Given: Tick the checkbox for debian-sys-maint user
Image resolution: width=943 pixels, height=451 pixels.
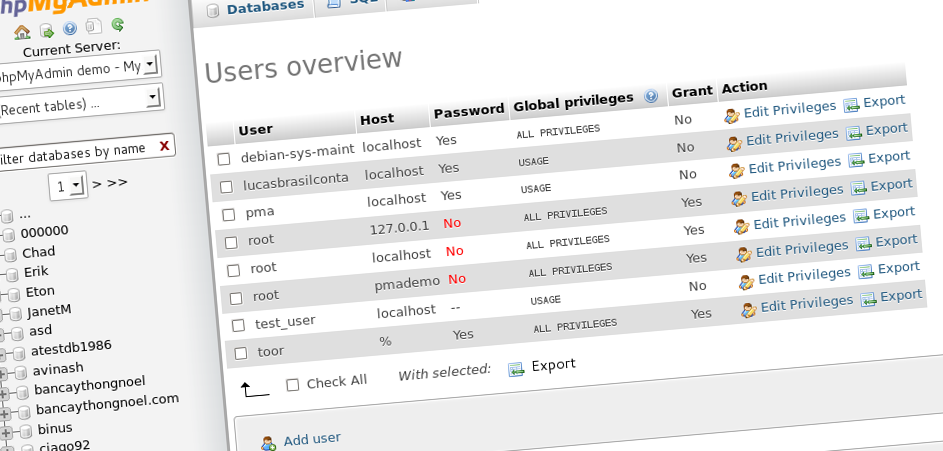Looking at the screenshot, I should coord(224,158).
